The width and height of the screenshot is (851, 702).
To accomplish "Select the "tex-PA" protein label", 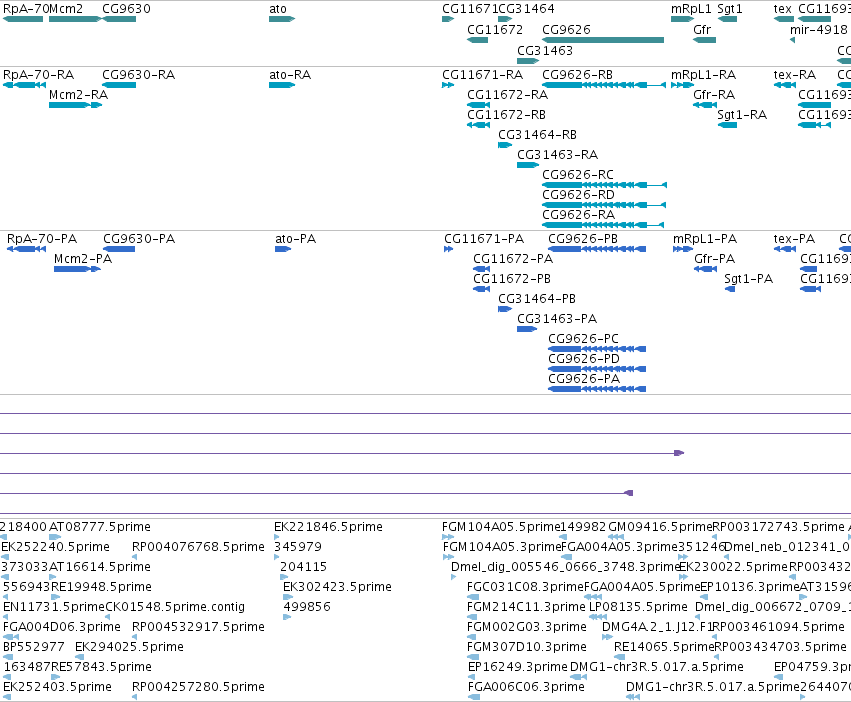I will (794, 238).
